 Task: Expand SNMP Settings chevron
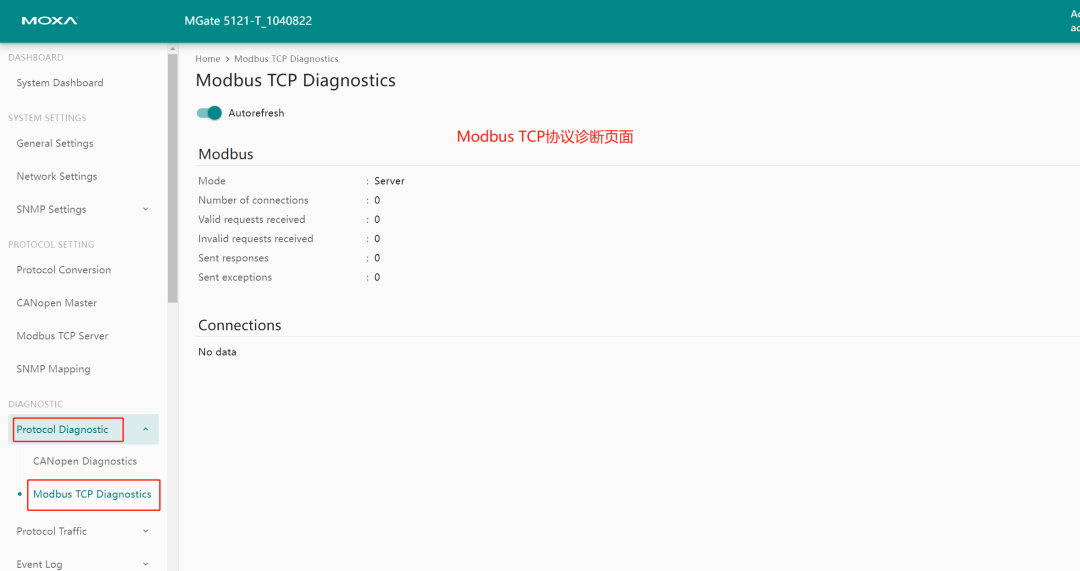[145, 209]
